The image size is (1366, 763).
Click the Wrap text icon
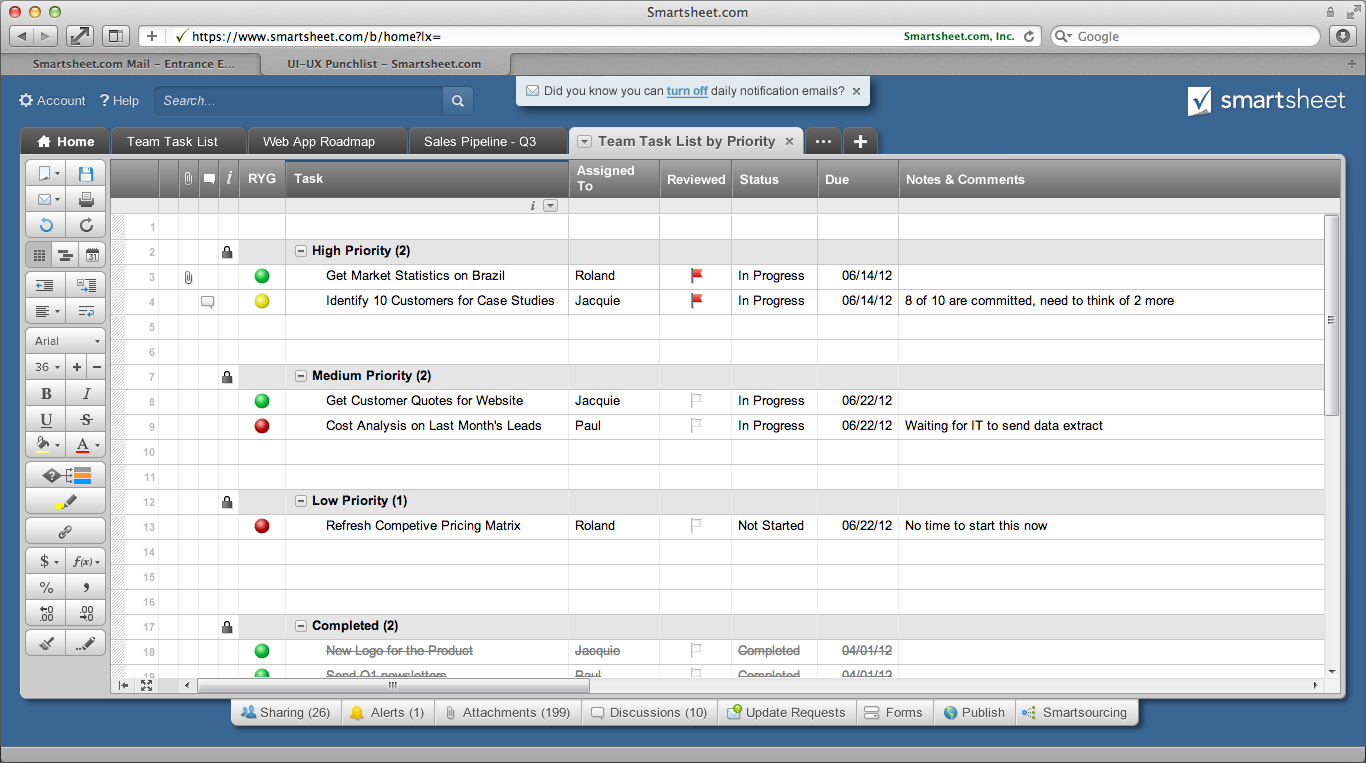[x=86, y=311]
